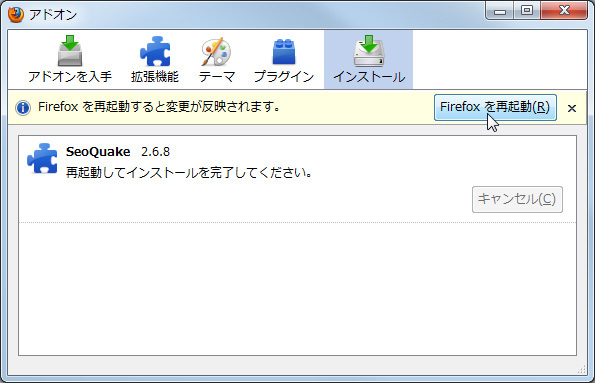Click the Firefox logo in the title bar
This screenshot has width=595, height=383.
(16, 14)
